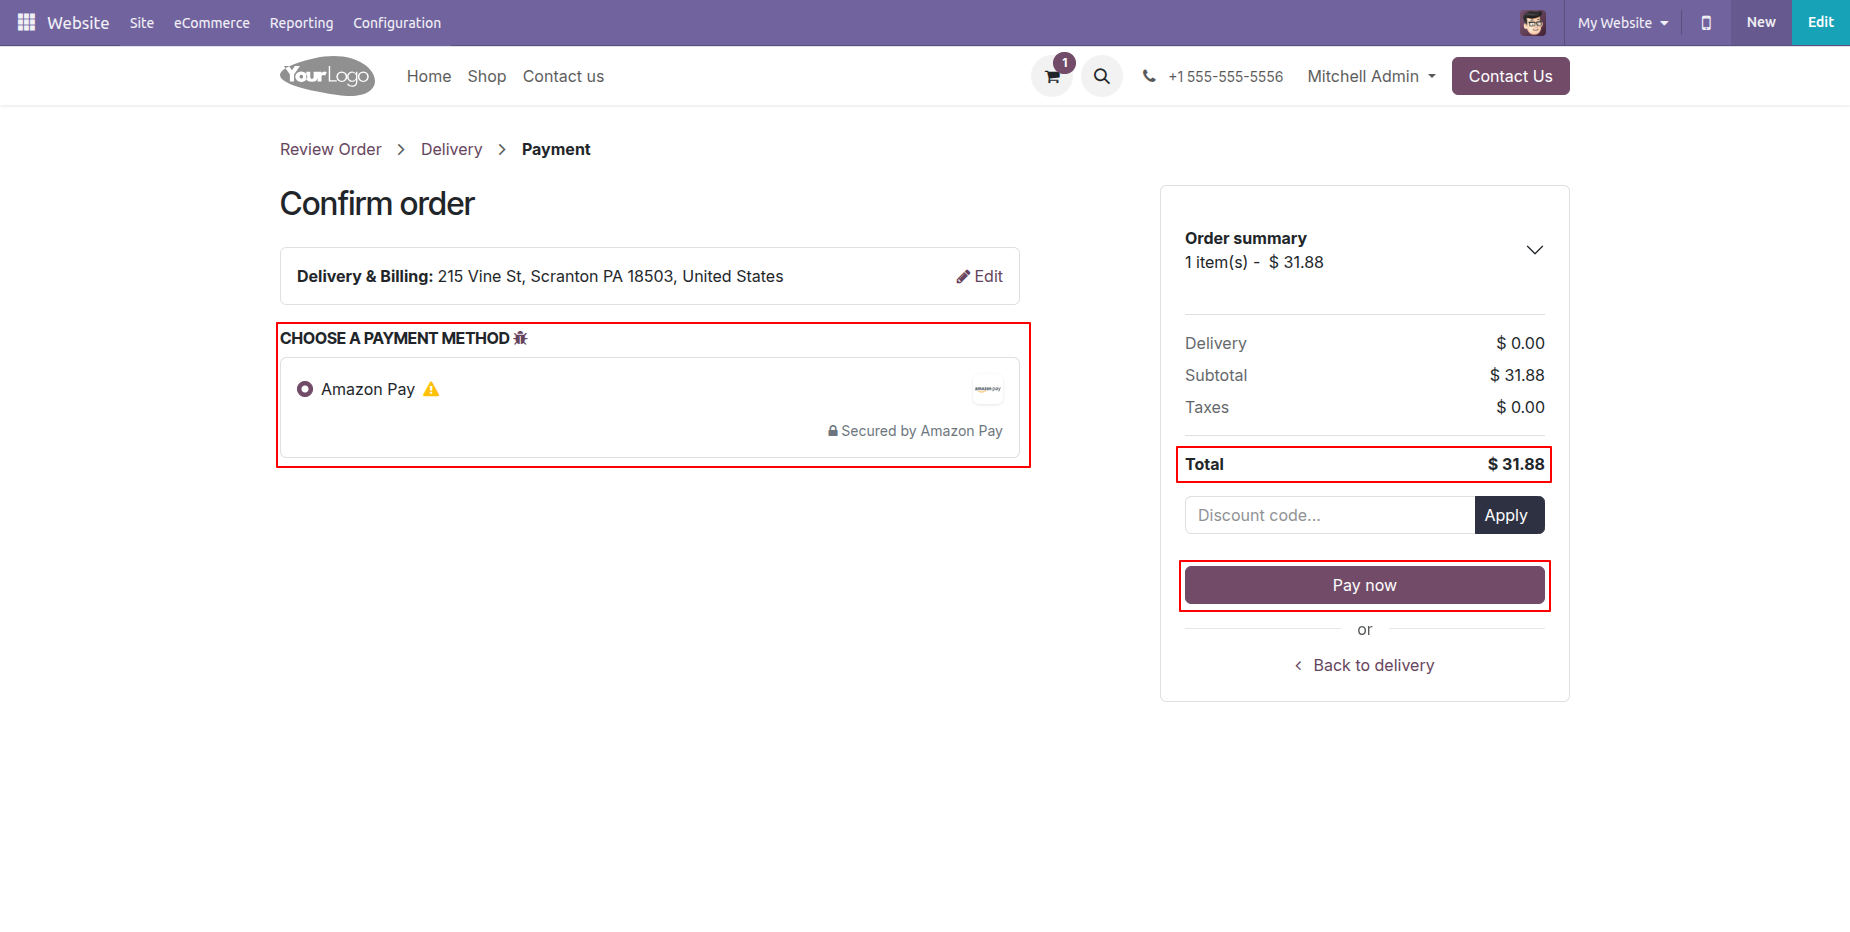Click the Pay now button
The image size is (1850, 932).
click(1365, 585)
